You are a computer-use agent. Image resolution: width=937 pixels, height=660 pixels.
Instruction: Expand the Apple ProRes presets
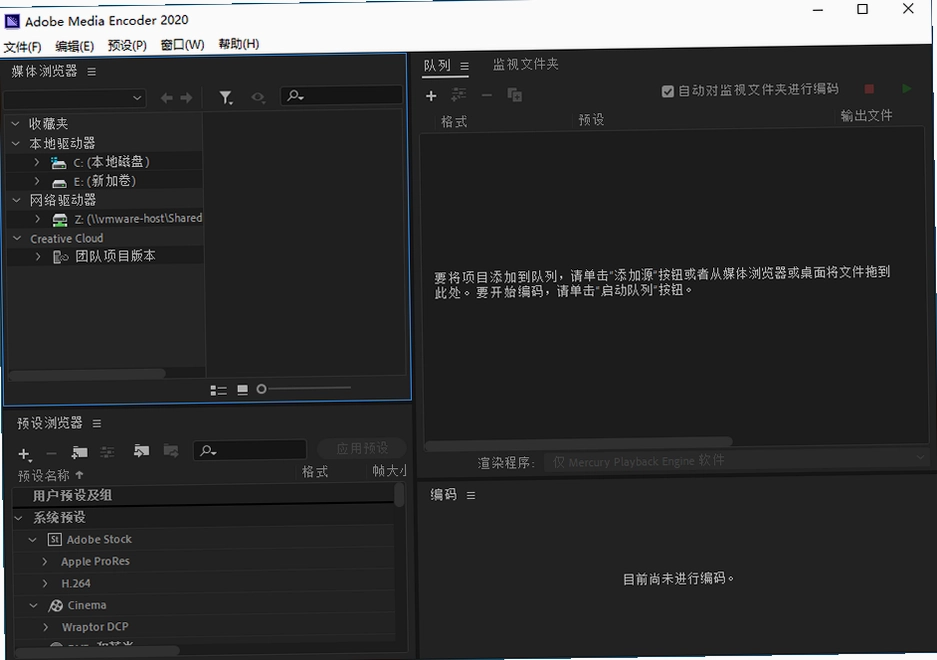(45, 562)
